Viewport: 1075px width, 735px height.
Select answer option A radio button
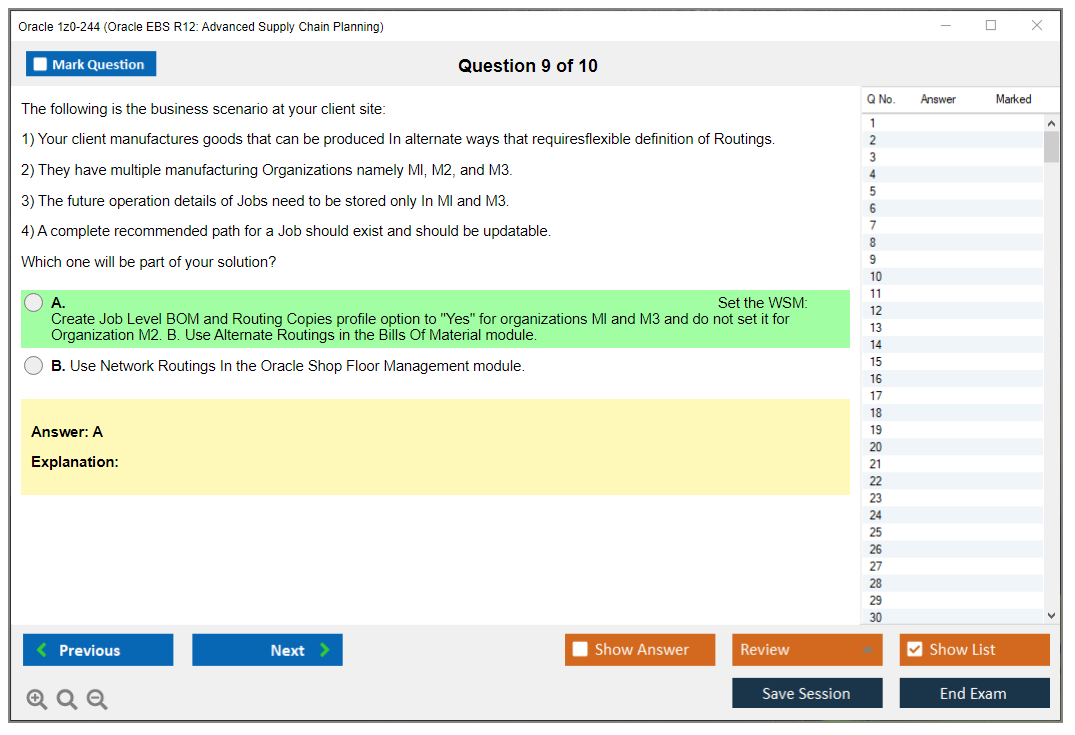coord(34,303)
